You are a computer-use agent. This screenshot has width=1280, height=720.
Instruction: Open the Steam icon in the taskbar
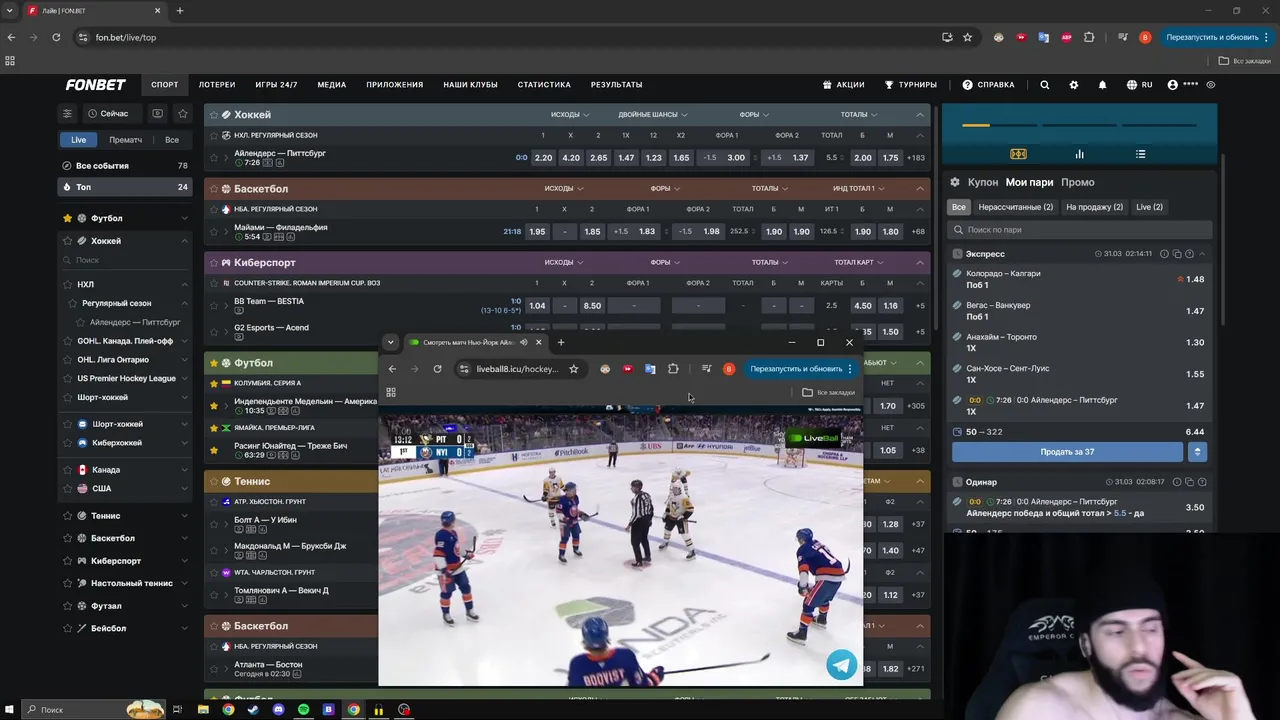(253, 710)
